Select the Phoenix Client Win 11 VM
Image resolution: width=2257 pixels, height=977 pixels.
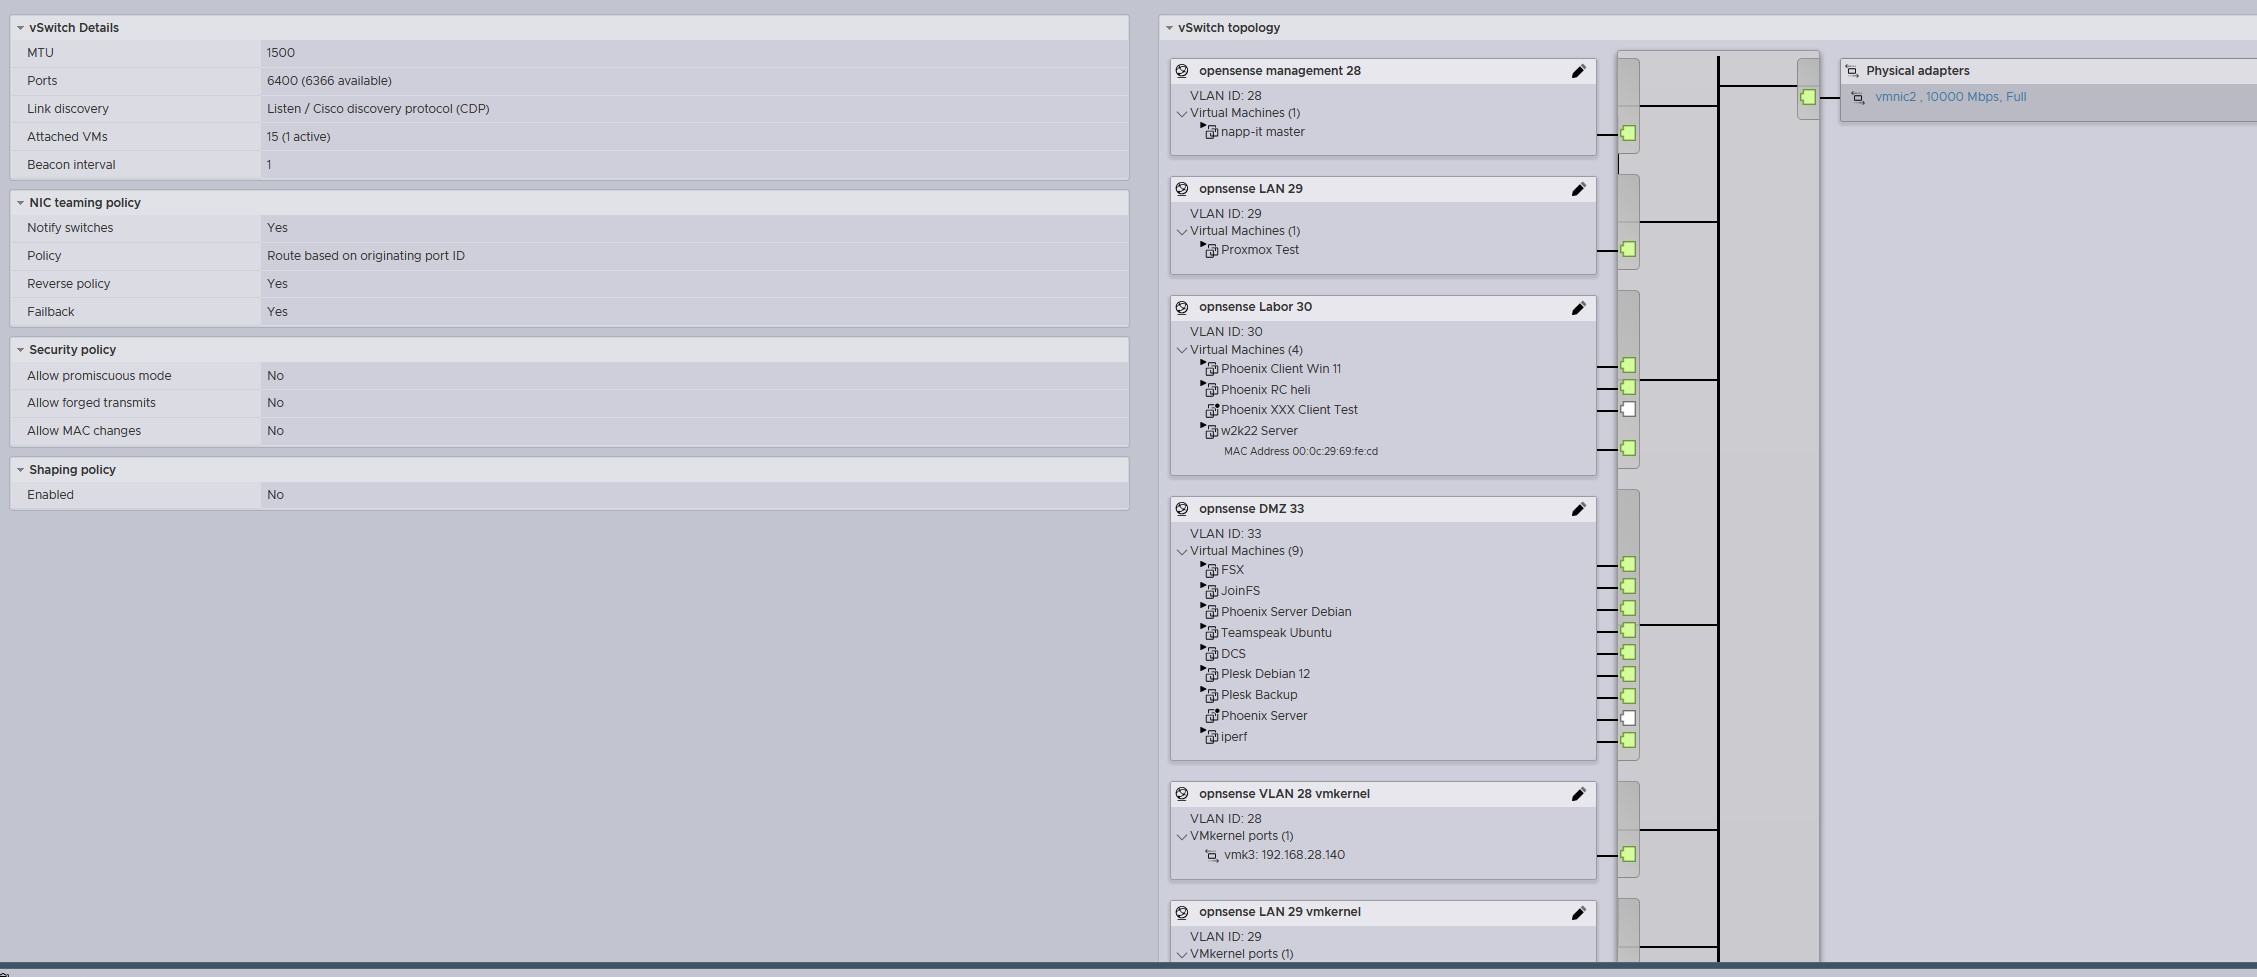pyautogui.click(x=1281, y=369)
